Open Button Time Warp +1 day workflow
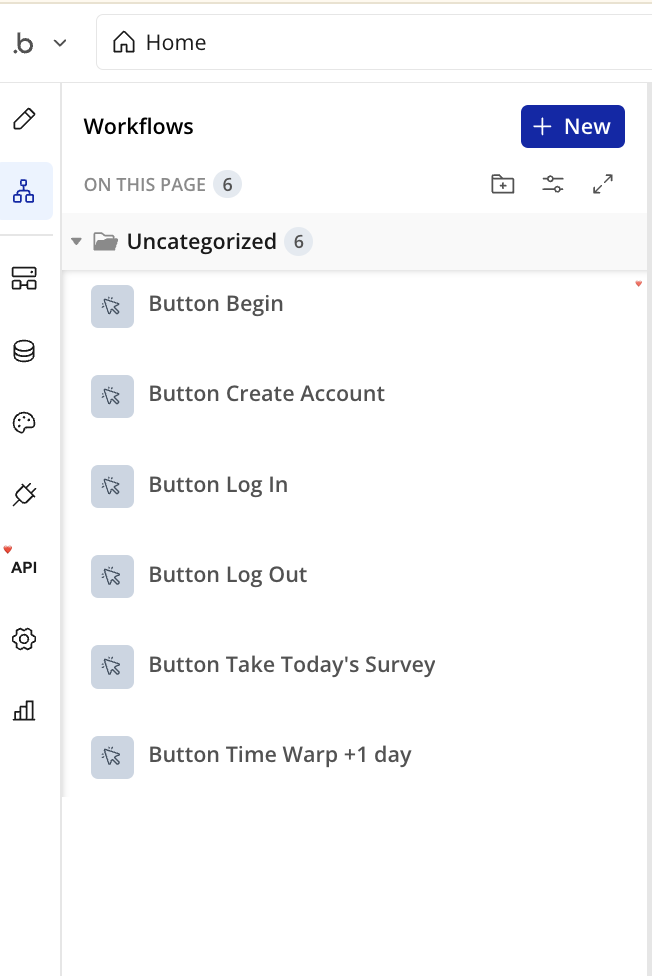This screenshot has width=652, height=976. point(355,756)
